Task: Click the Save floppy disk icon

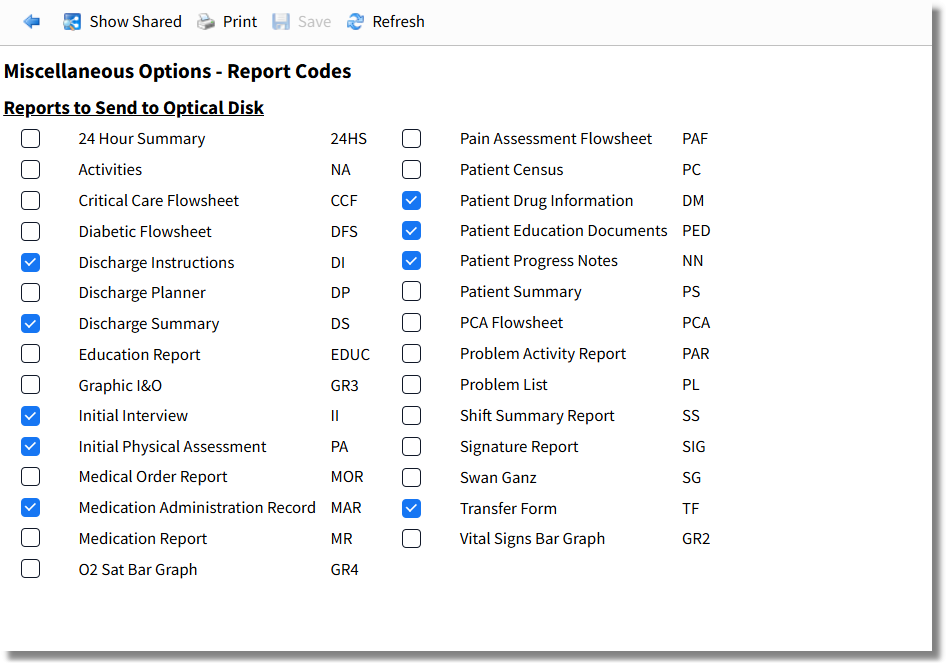Action: (x=281, y=22)
